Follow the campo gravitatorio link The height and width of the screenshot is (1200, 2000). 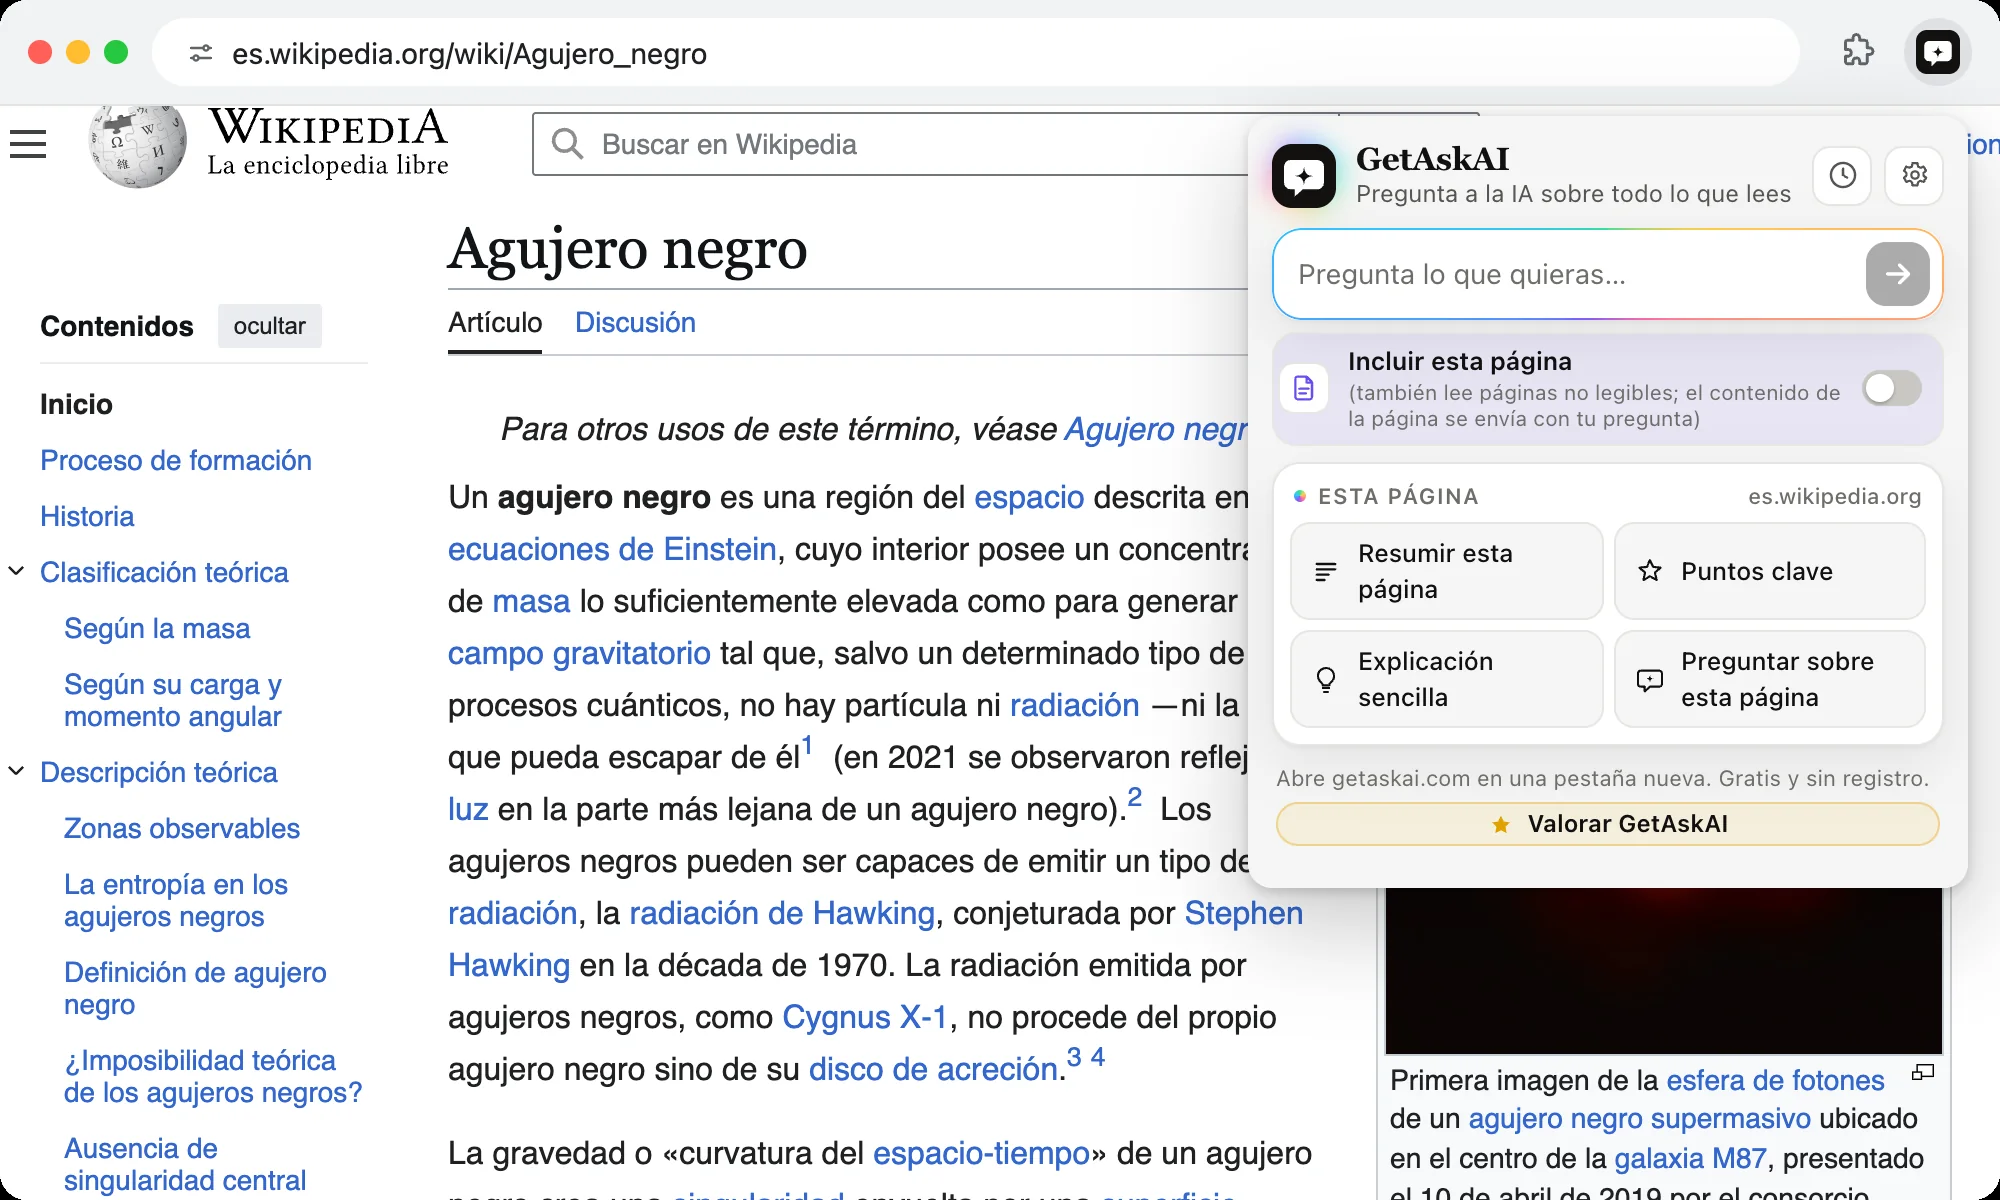click(x=579, y=653)
